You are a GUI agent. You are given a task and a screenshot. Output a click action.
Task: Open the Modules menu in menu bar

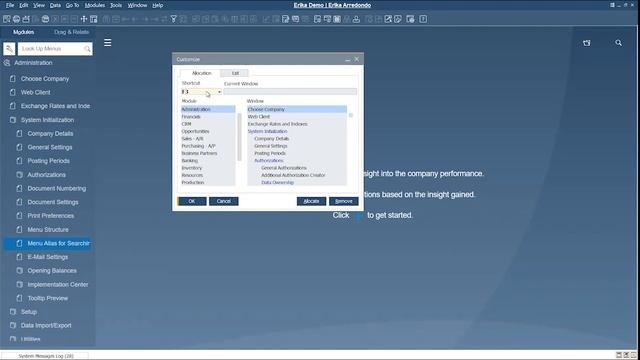pyautogui.click(x=95, y=5)
